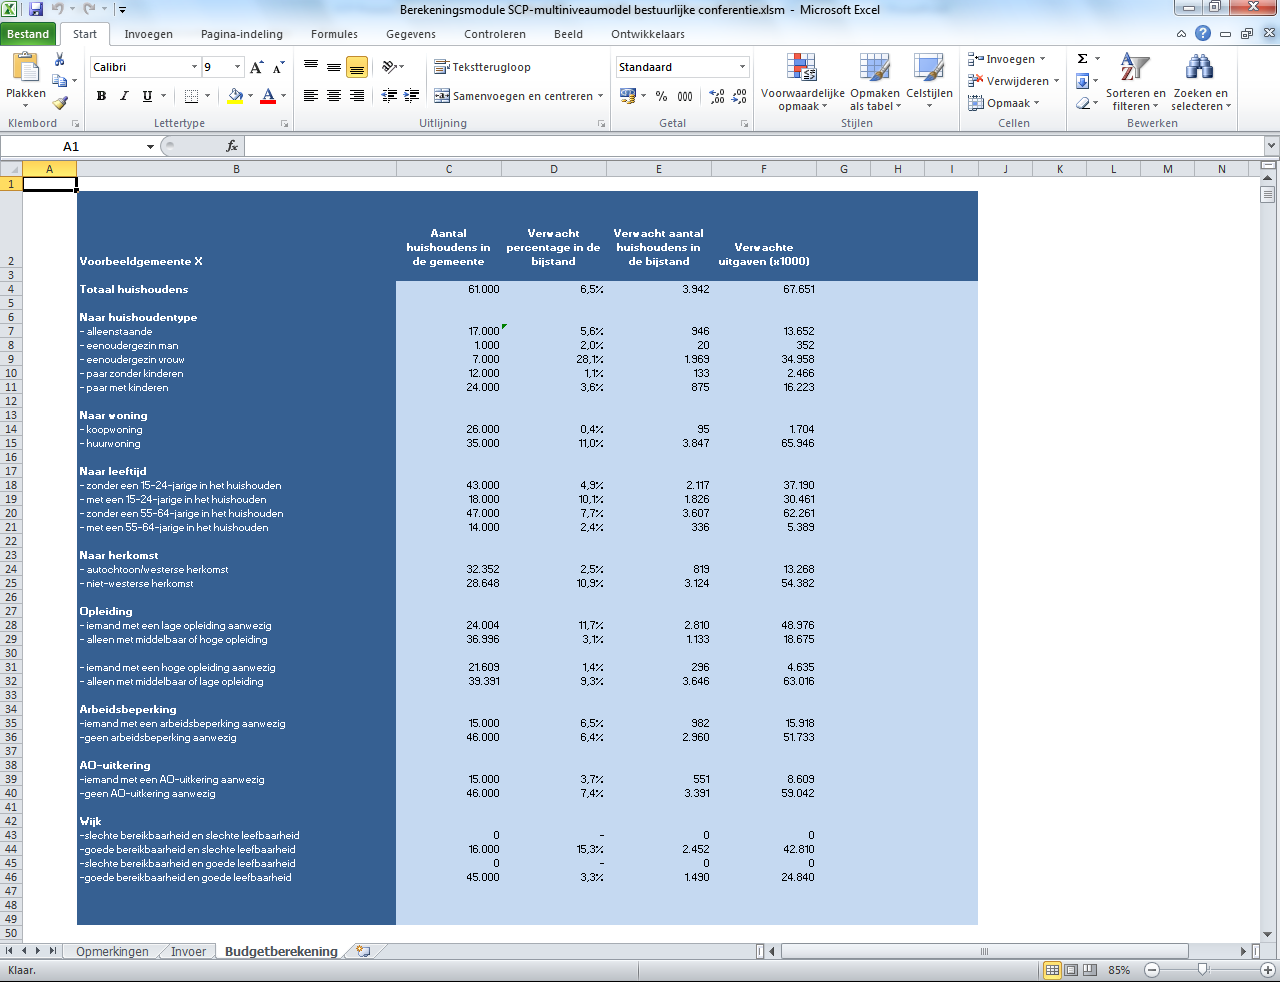Viewport: 1280px width, 982px height.
Task: Switch to the Pagina-indeling ribbon tab
Action: pos(242,34)
